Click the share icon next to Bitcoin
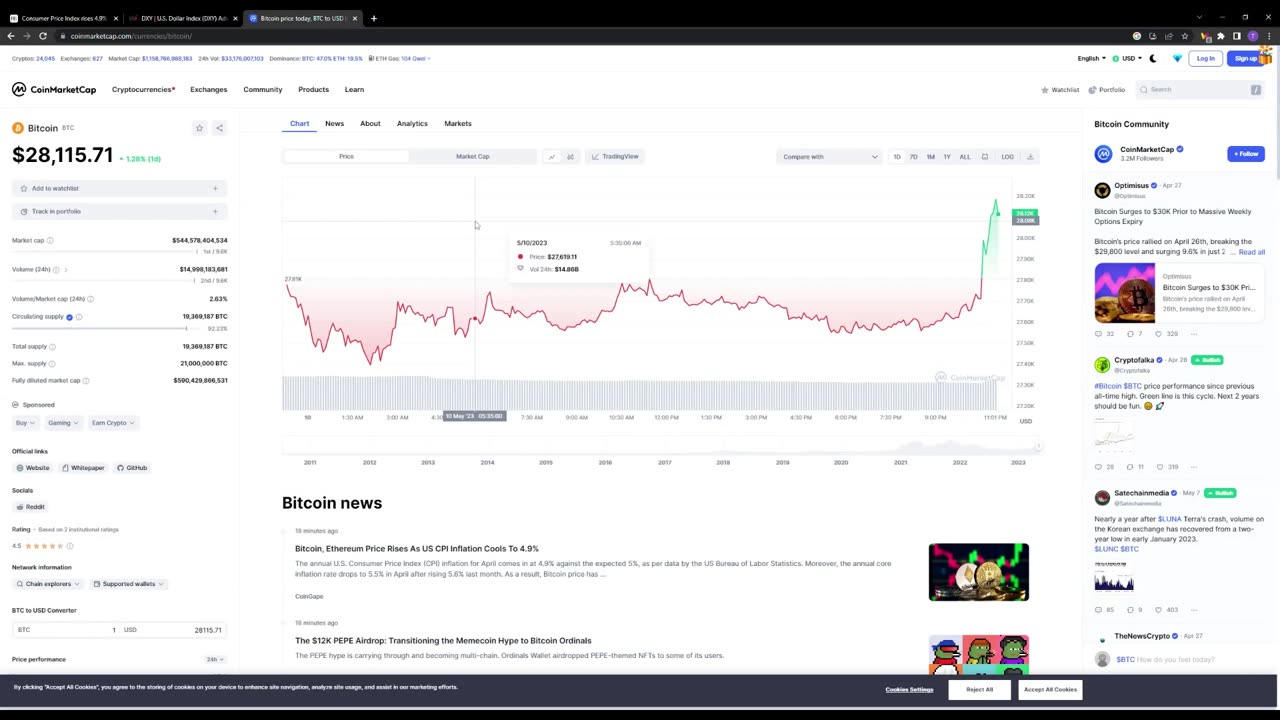Screen dimensions: 1280x720 click(x=219, y=128)
